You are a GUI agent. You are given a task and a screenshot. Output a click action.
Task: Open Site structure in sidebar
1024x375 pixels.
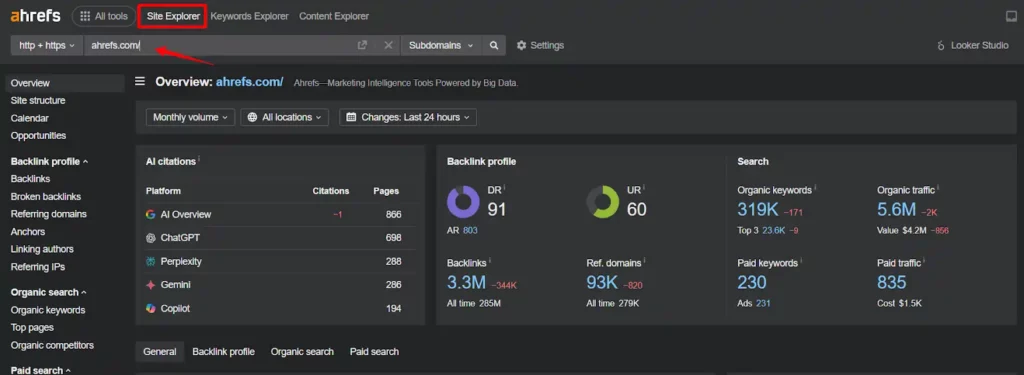tap(38, 101)
